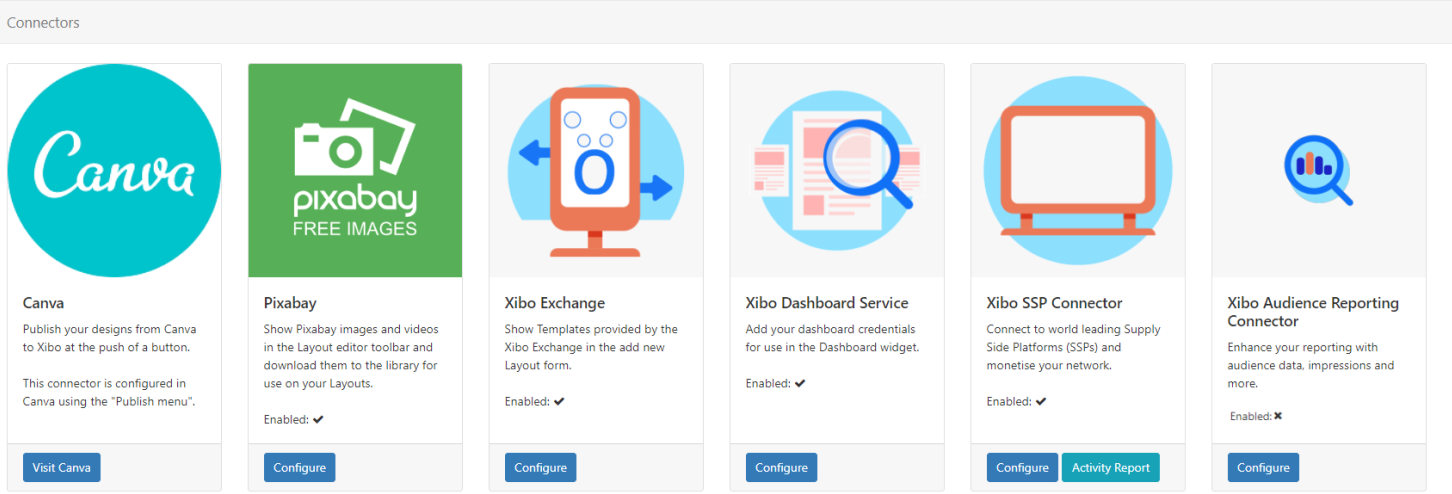Click the Xibo SSP Connector enabled checkmark

point(1041,402)
